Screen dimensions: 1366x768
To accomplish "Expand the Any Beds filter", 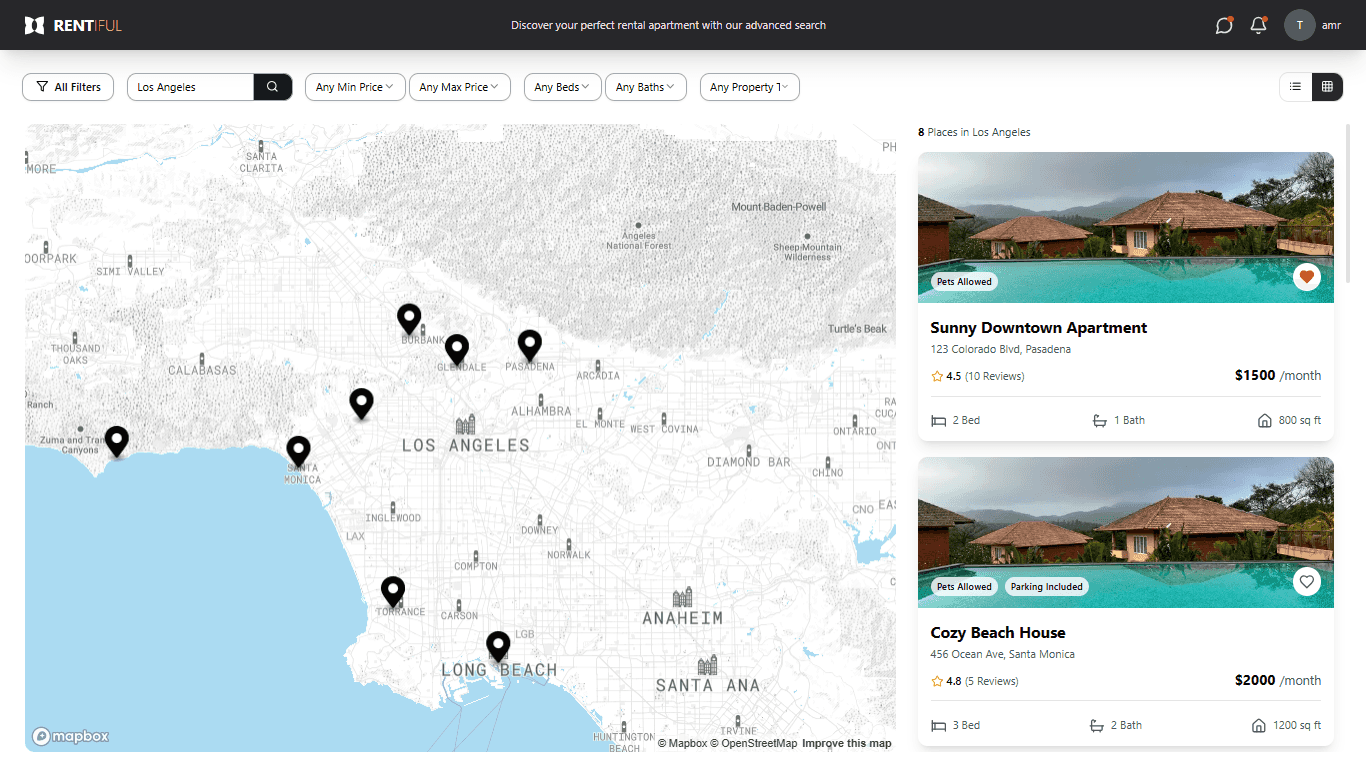I will 562,87.
